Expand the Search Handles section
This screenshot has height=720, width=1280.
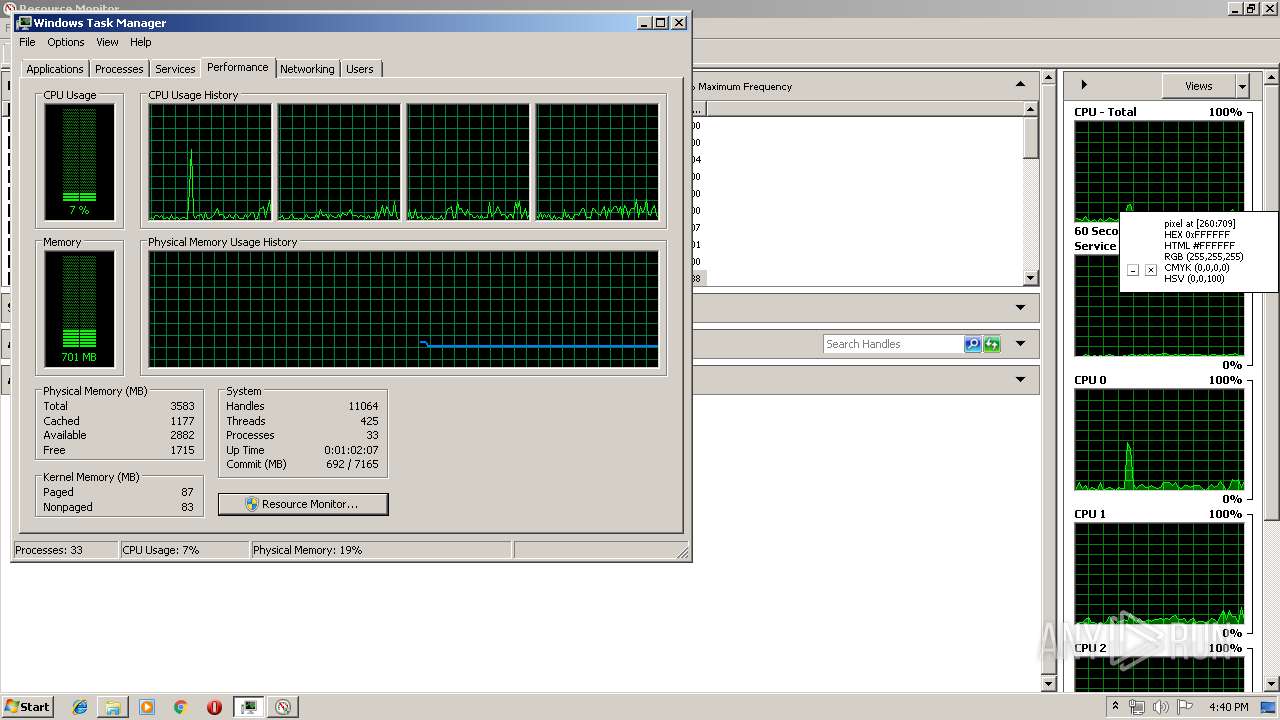[x=1020, y=343]
